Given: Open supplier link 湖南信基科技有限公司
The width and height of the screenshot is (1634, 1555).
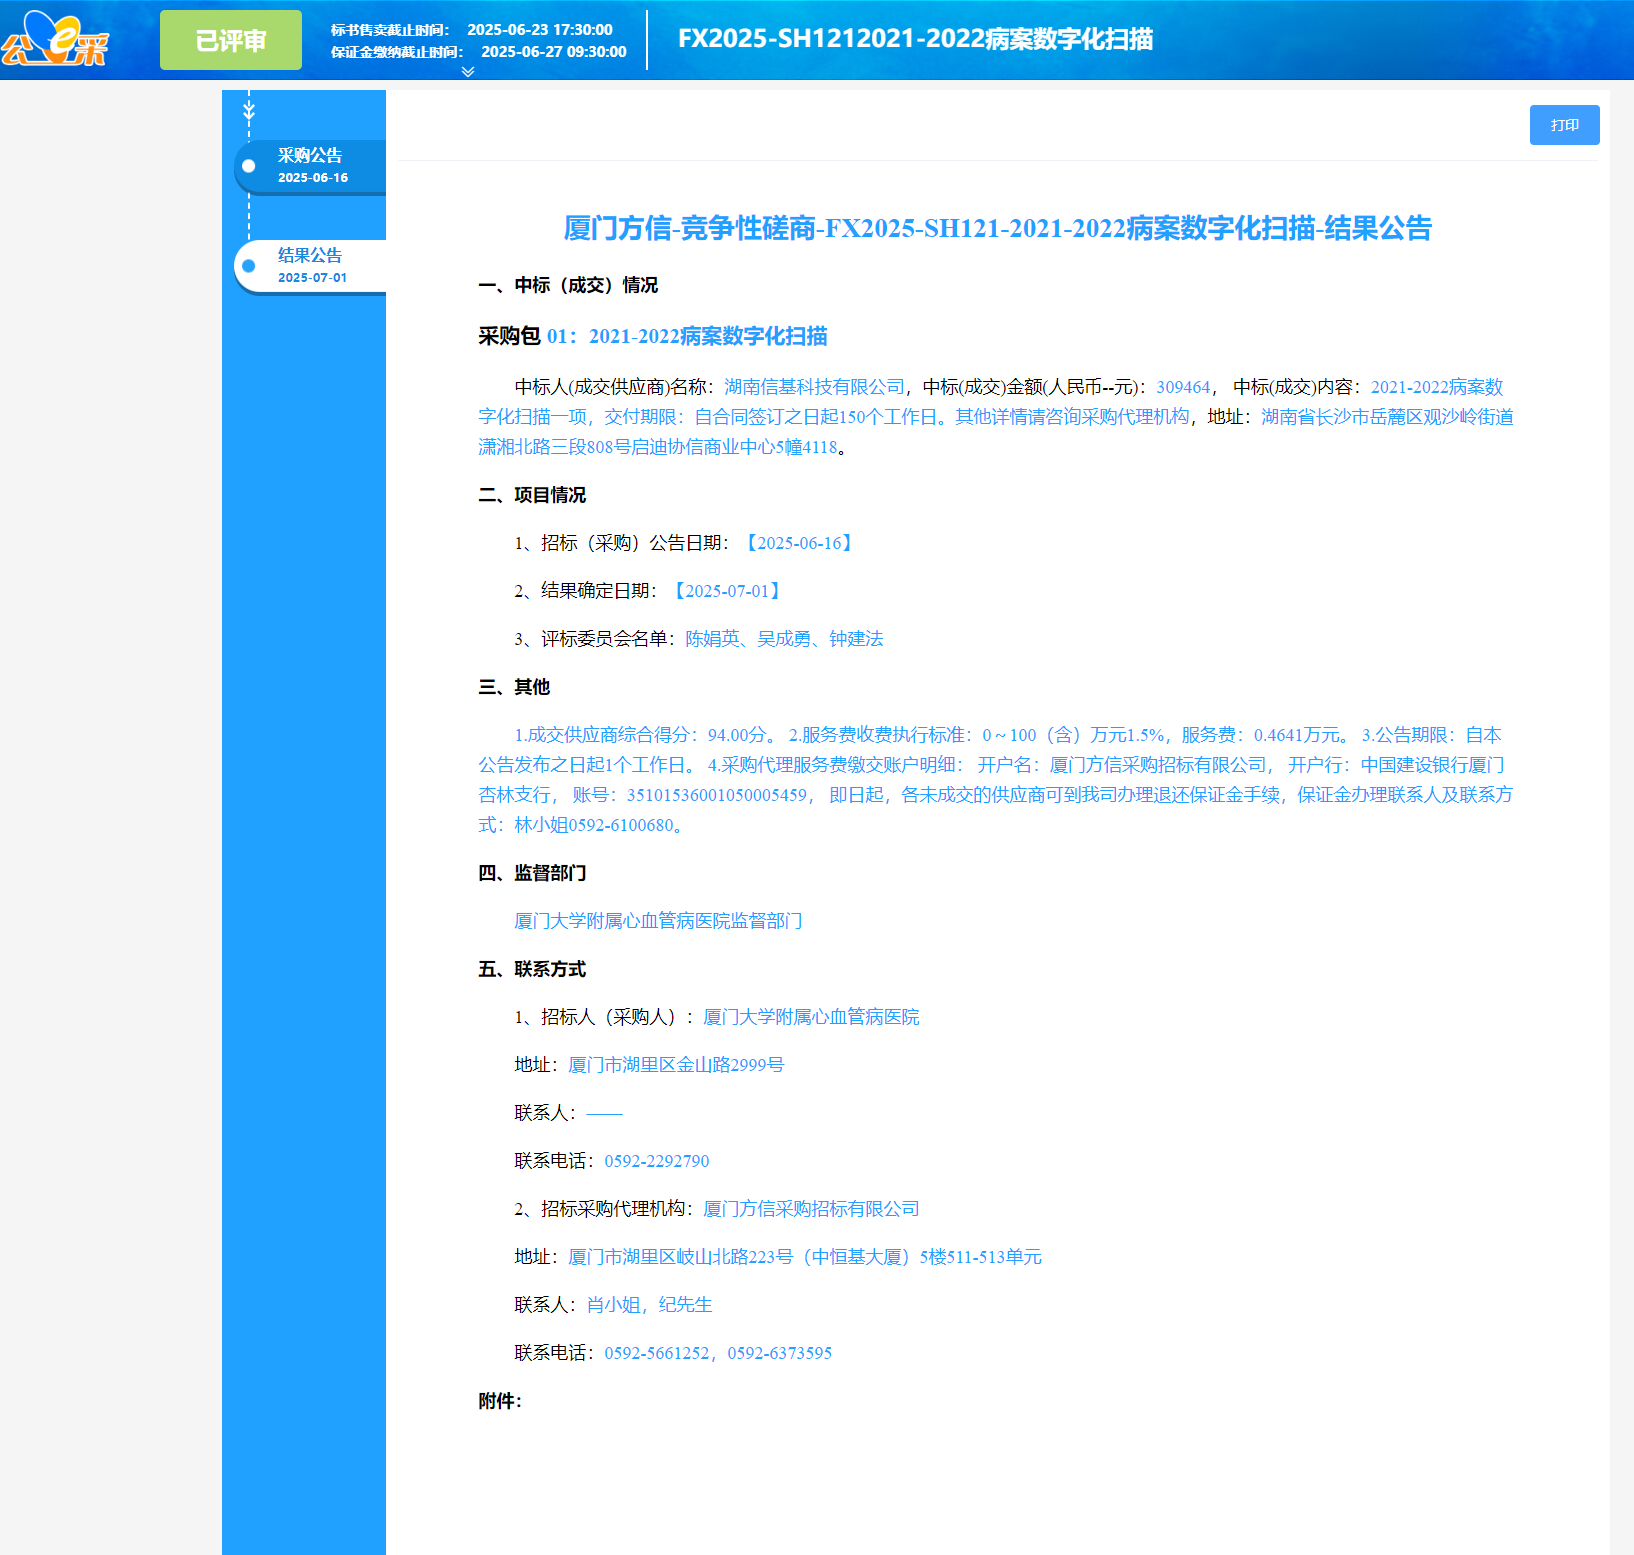Looking at the screenshot, I should point(814,388).
